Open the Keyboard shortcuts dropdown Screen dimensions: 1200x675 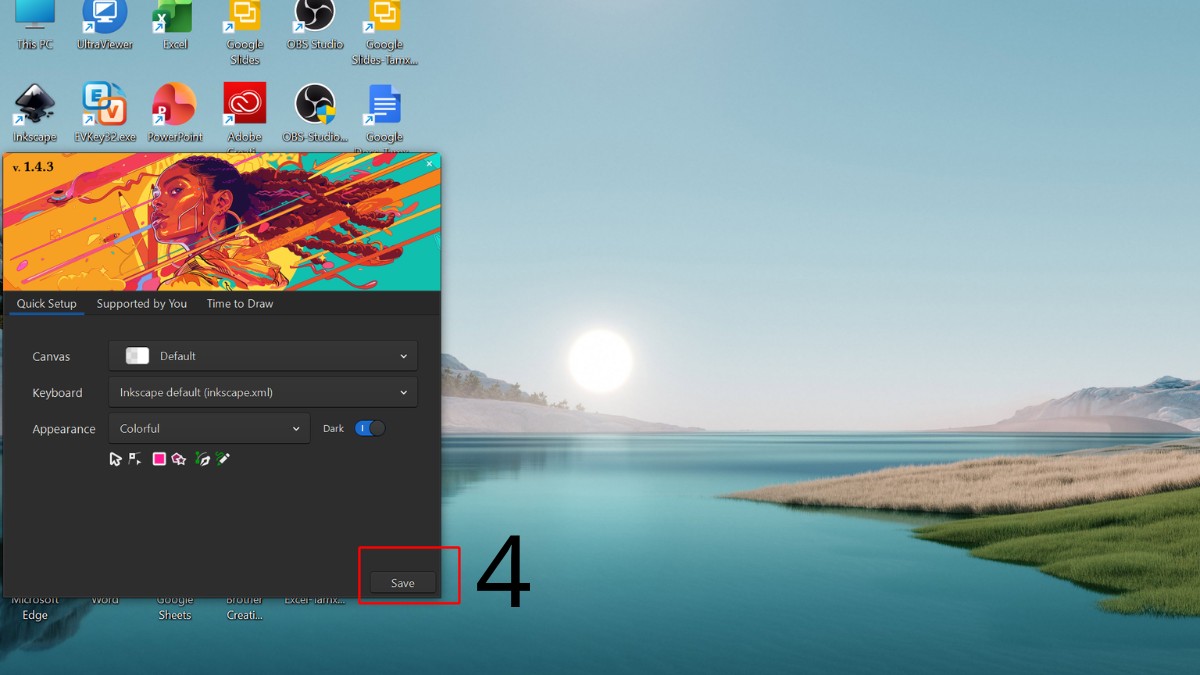click(262, 392)
